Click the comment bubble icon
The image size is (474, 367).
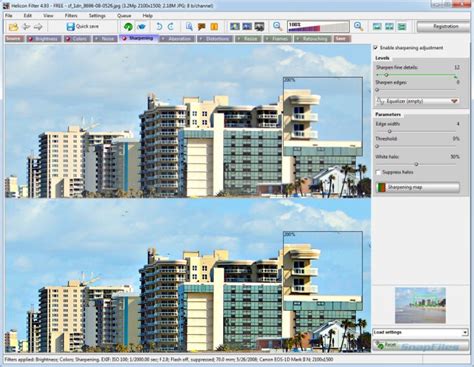[201, 27]
